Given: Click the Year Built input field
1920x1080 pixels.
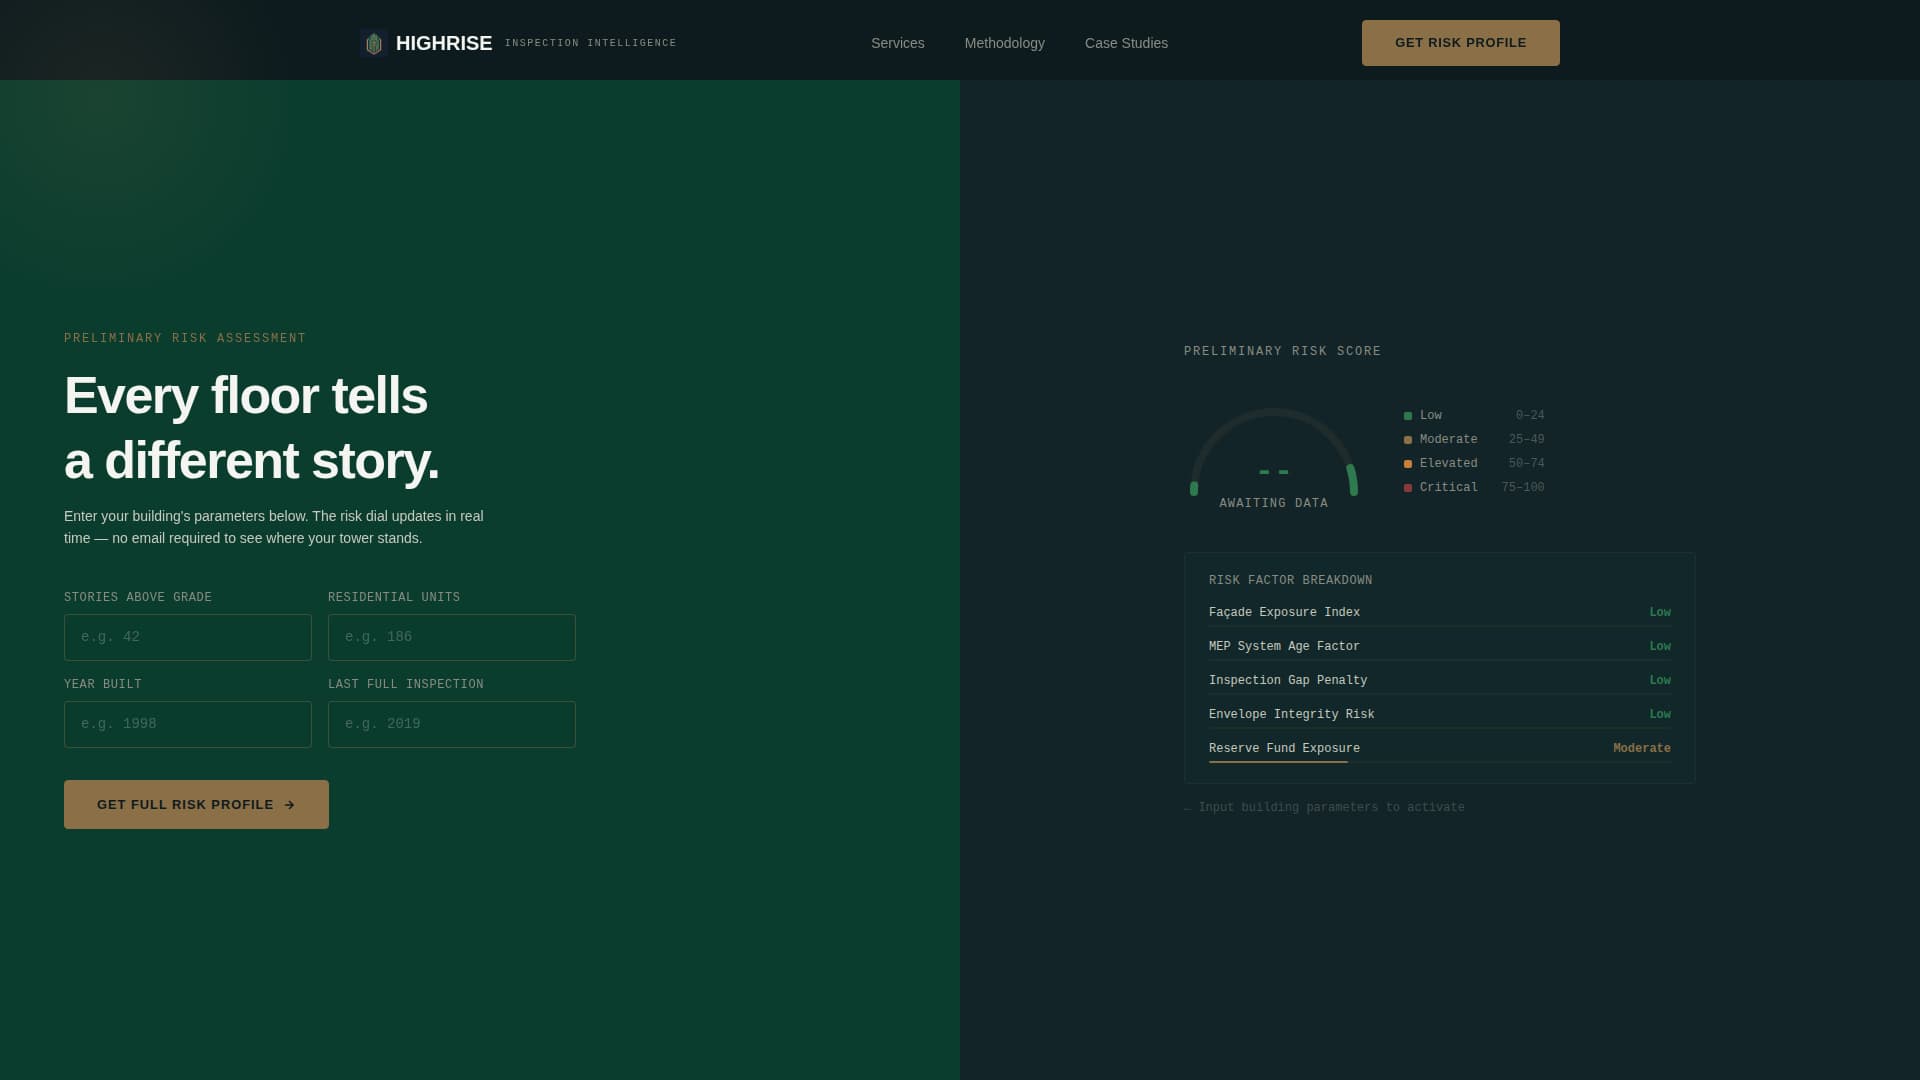Looking at the screenshot, I should (187, 724).
